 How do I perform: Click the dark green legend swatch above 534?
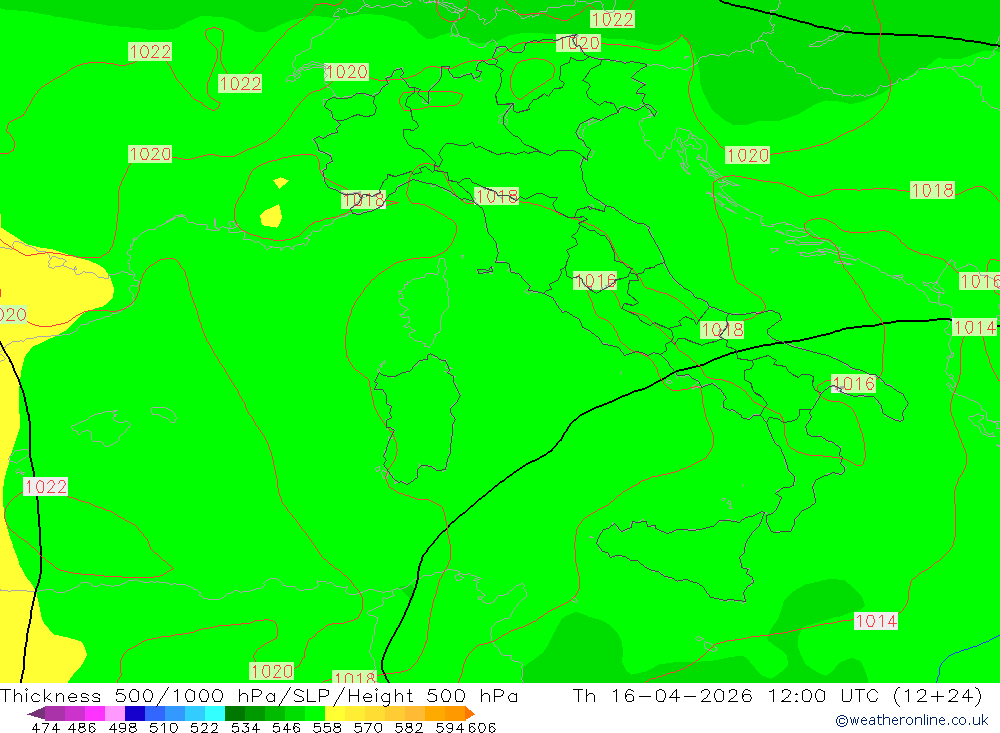235,713
